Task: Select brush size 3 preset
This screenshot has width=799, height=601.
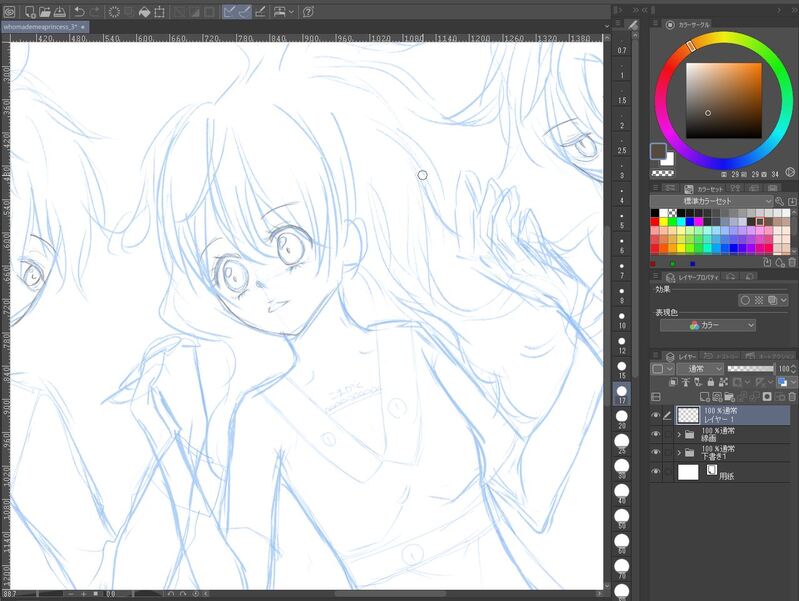Action: click(622, 171)
